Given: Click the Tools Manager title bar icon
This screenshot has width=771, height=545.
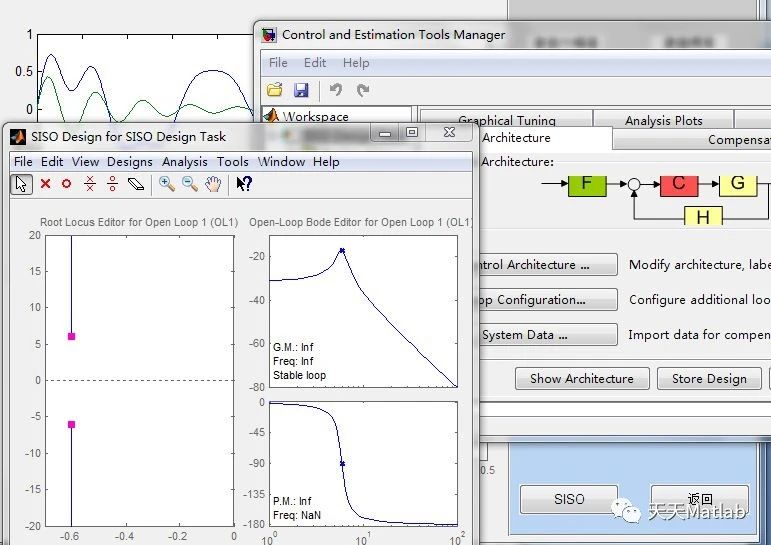Looking at the screenshot, I should pyautogui.click(x=269, y=35).
